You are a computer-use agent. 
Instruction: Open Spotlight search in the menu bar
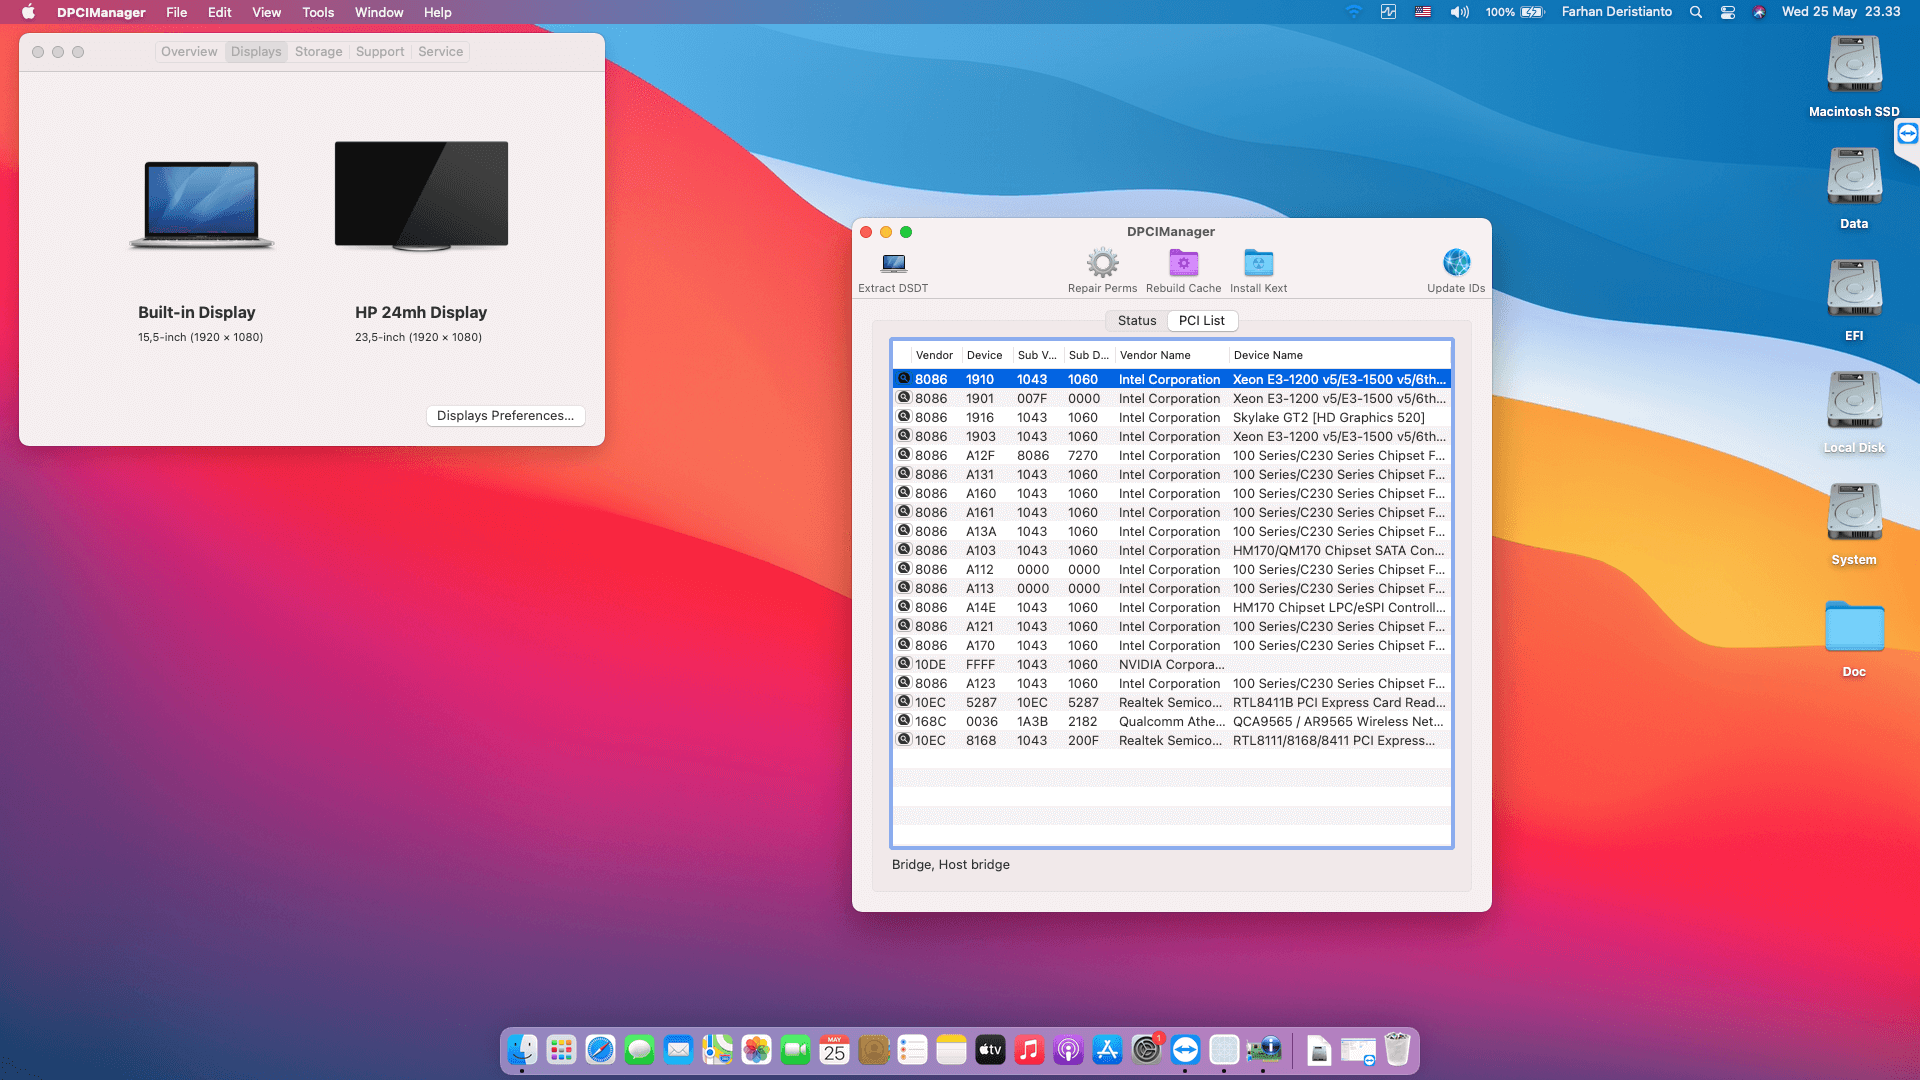pyautogui.click(x=1696, y=12)
